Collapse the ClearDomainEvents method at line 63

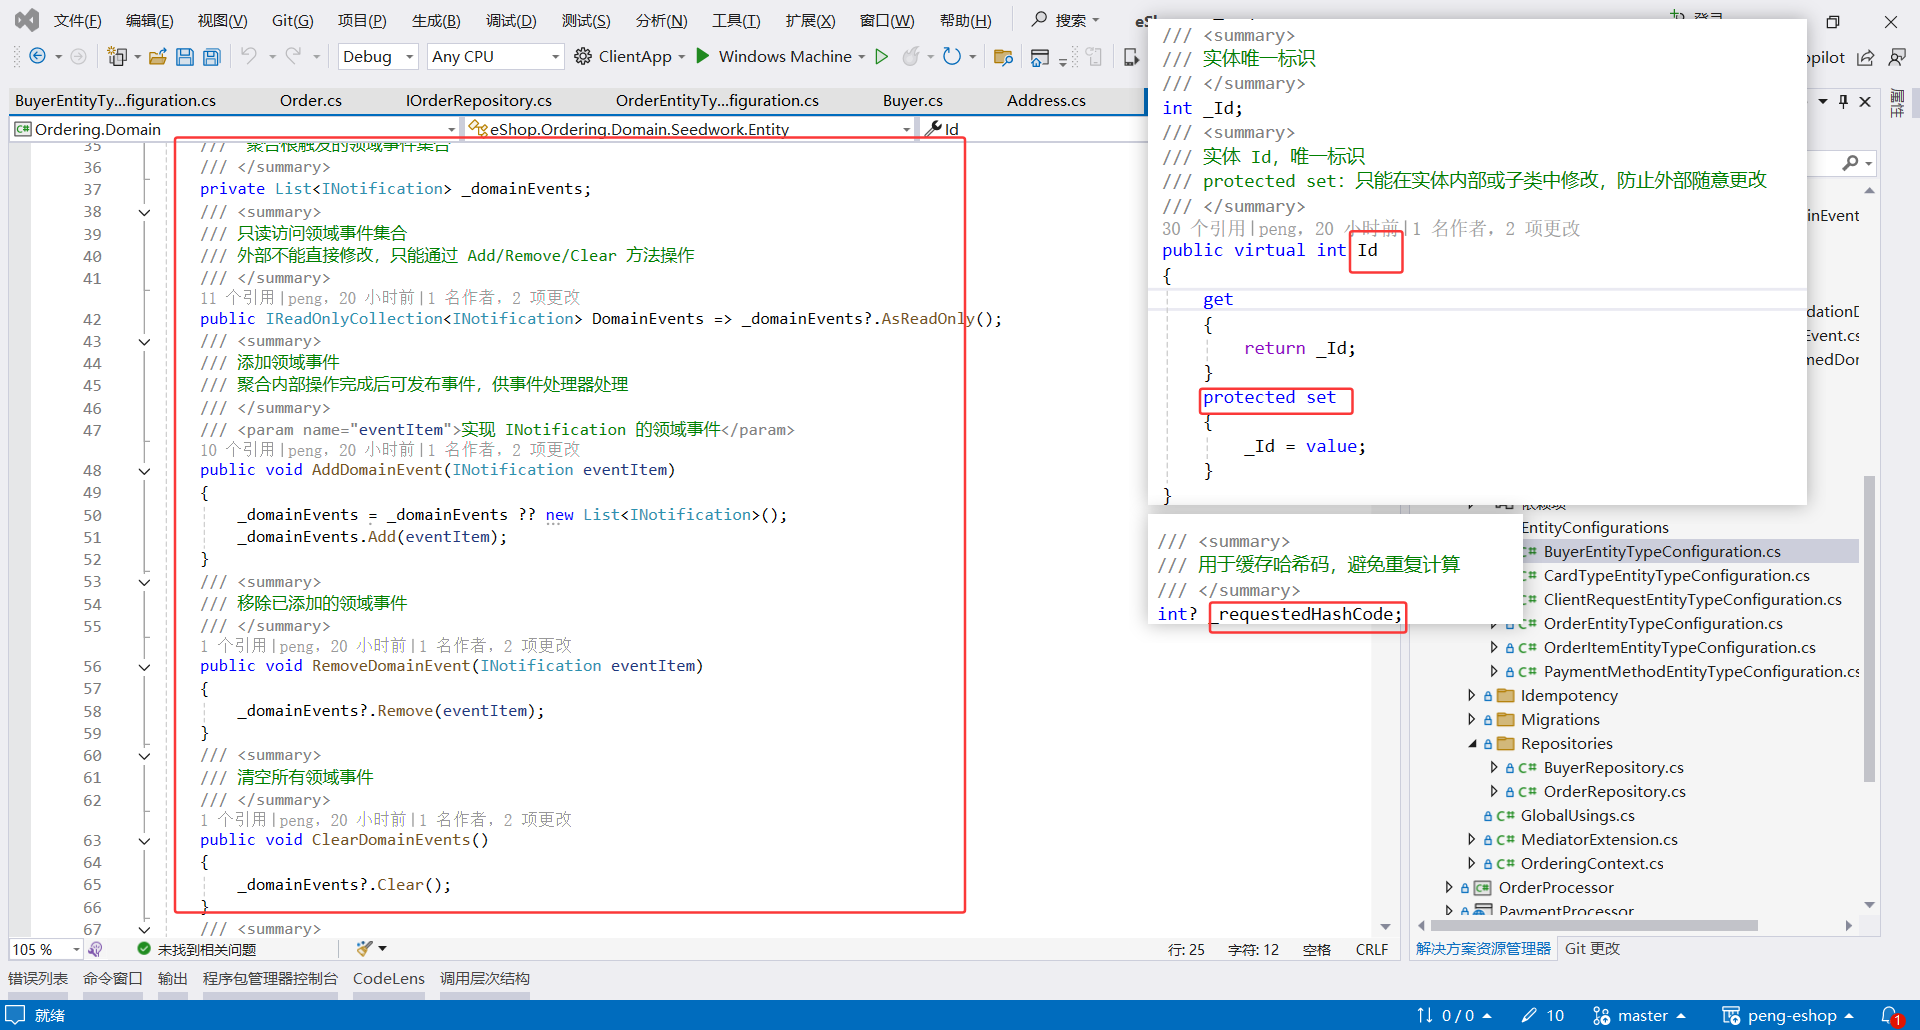click(x=144, y=841)
